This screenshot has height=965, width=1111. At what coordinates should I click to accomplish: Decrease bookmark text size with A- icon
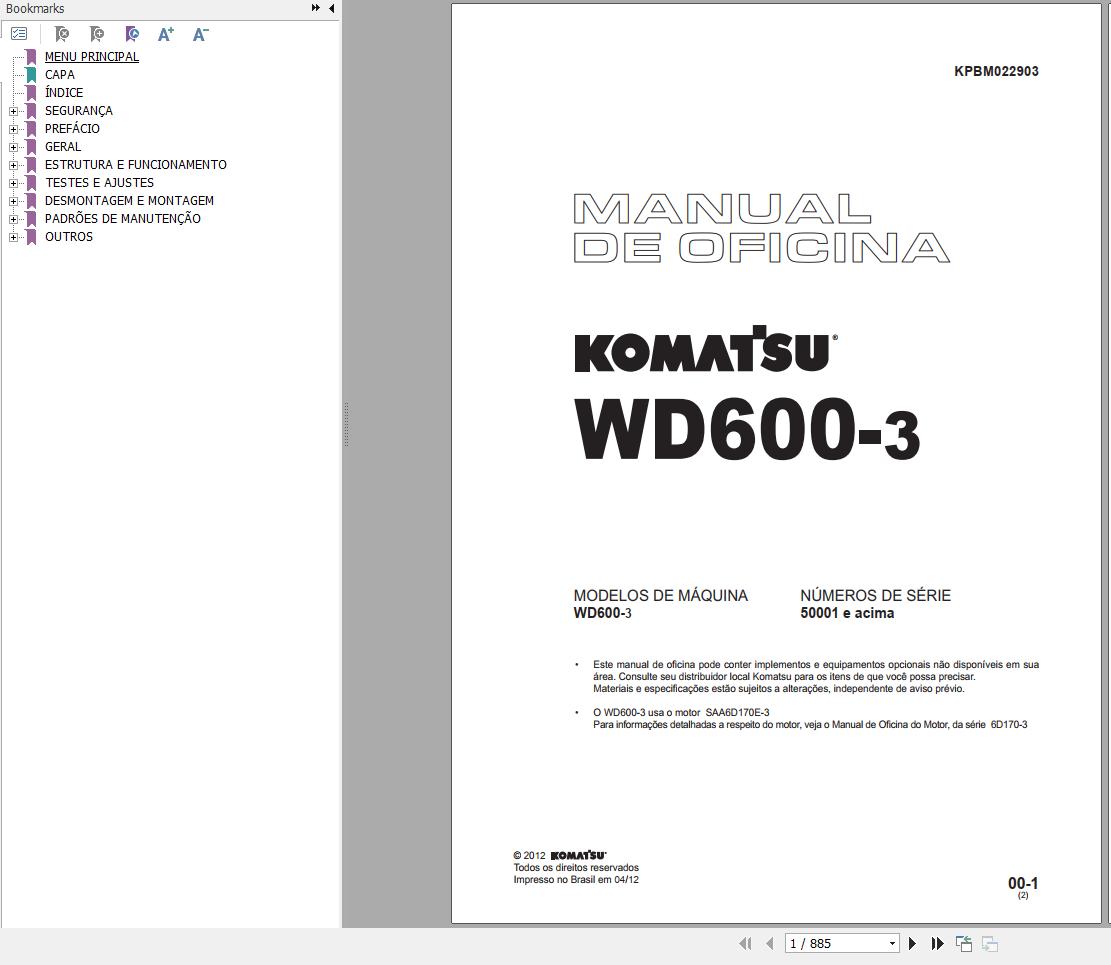click(200, 33)
